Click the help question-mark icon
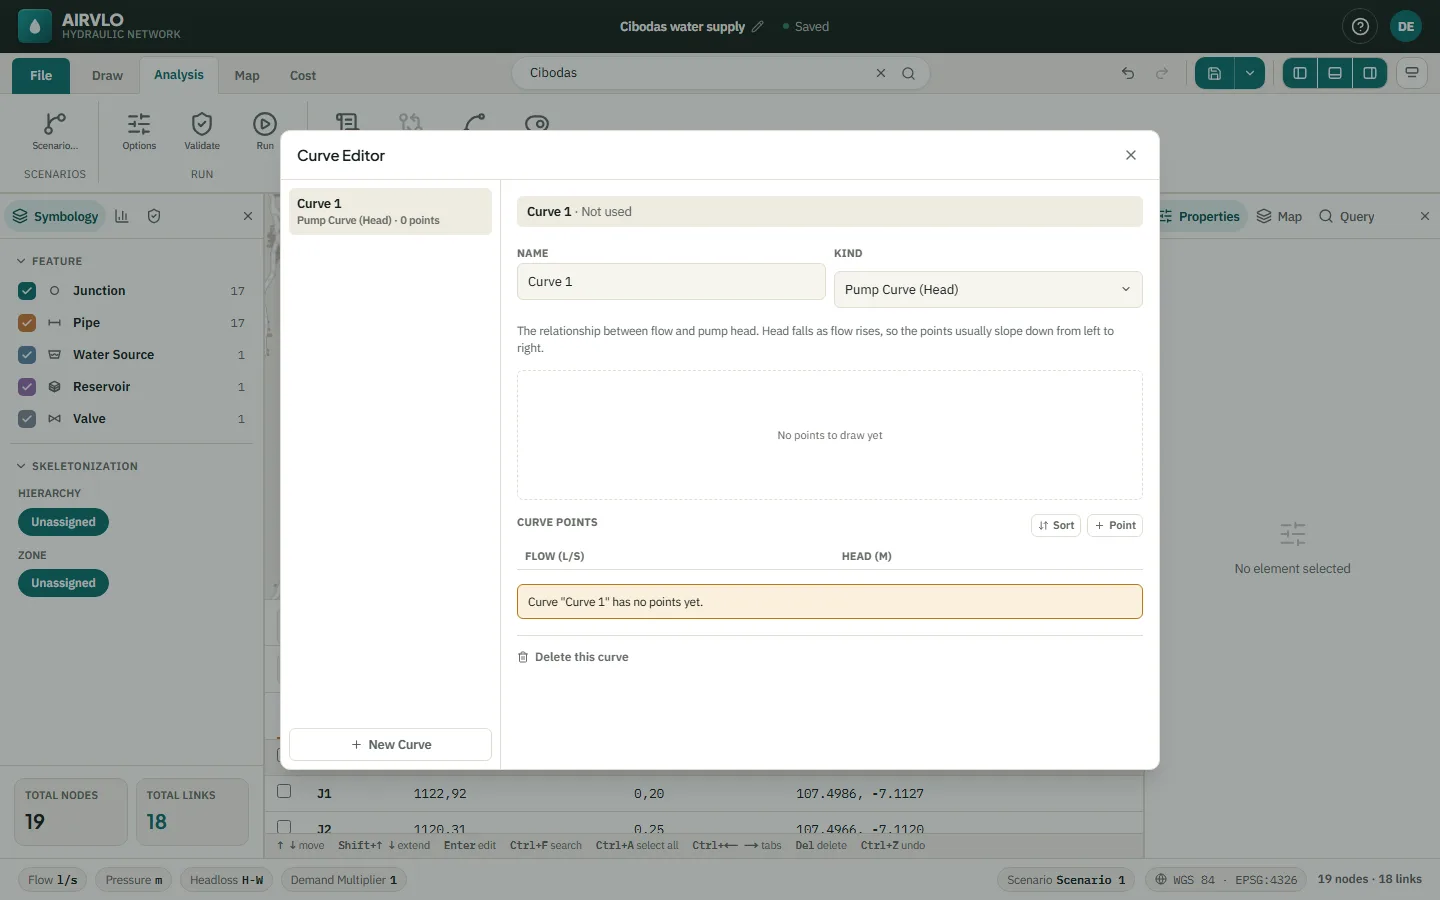The height and width of the screenshot is (900, 1440). tap(1360, 27)
